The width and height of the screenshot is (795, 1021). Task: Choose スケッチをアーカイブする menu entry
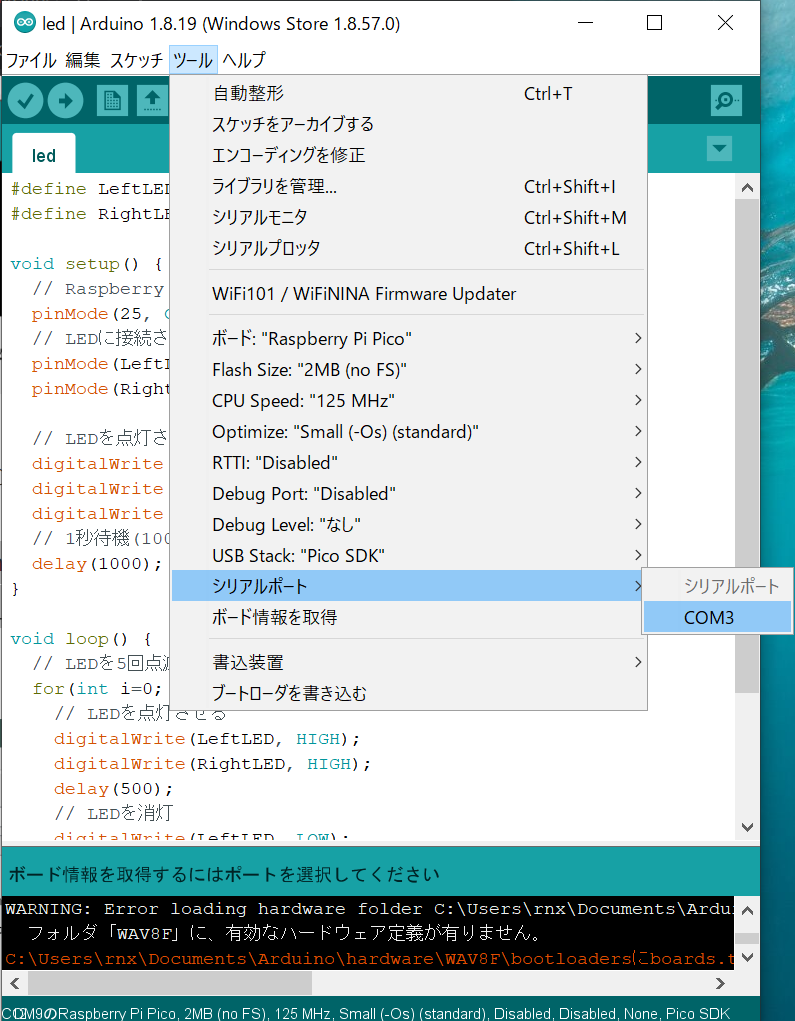409,124
